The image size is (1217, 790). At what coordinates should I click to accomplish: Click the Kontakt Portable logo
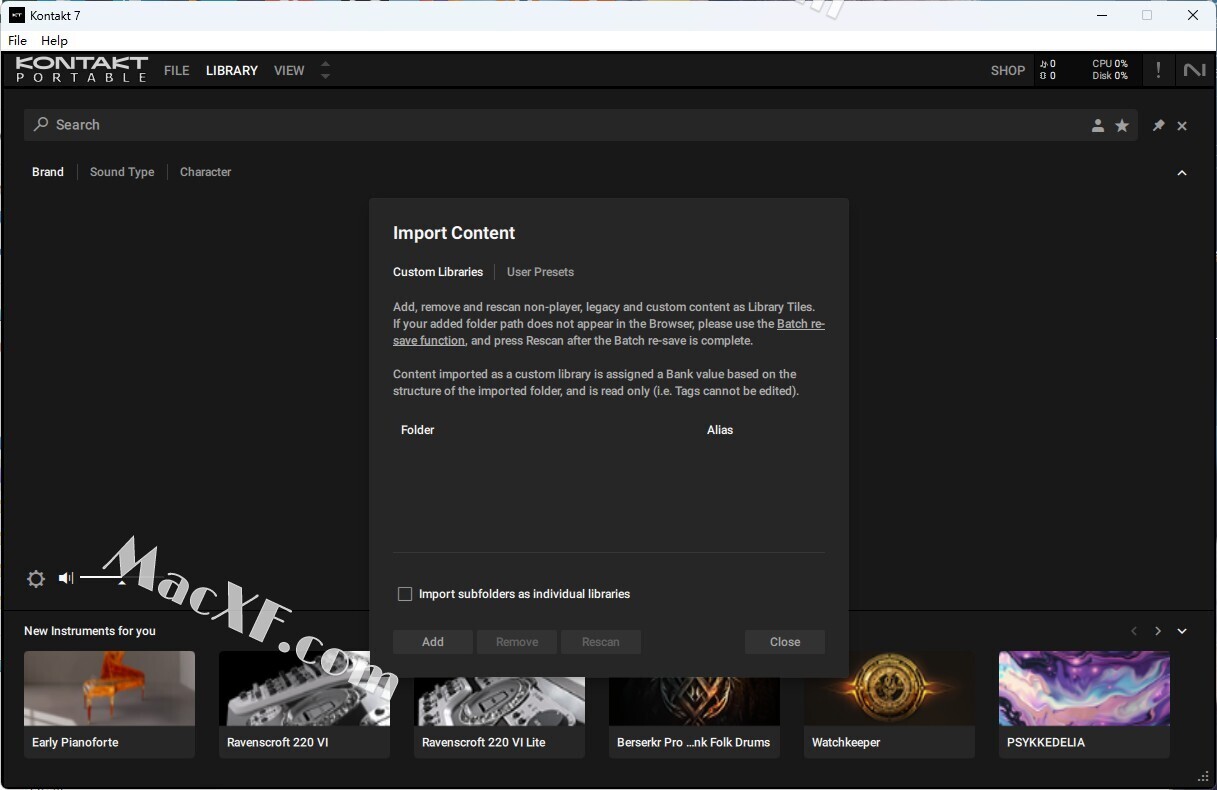(x=82, y=69)
